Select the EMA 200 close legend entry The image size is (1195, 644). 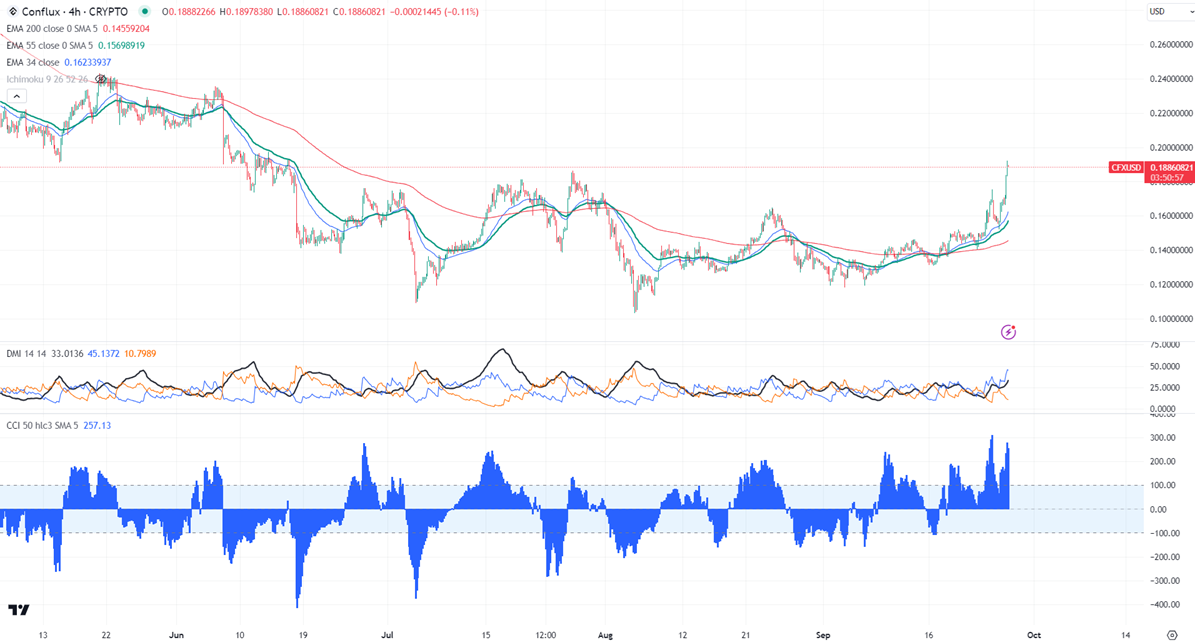[x=52, y=28]
